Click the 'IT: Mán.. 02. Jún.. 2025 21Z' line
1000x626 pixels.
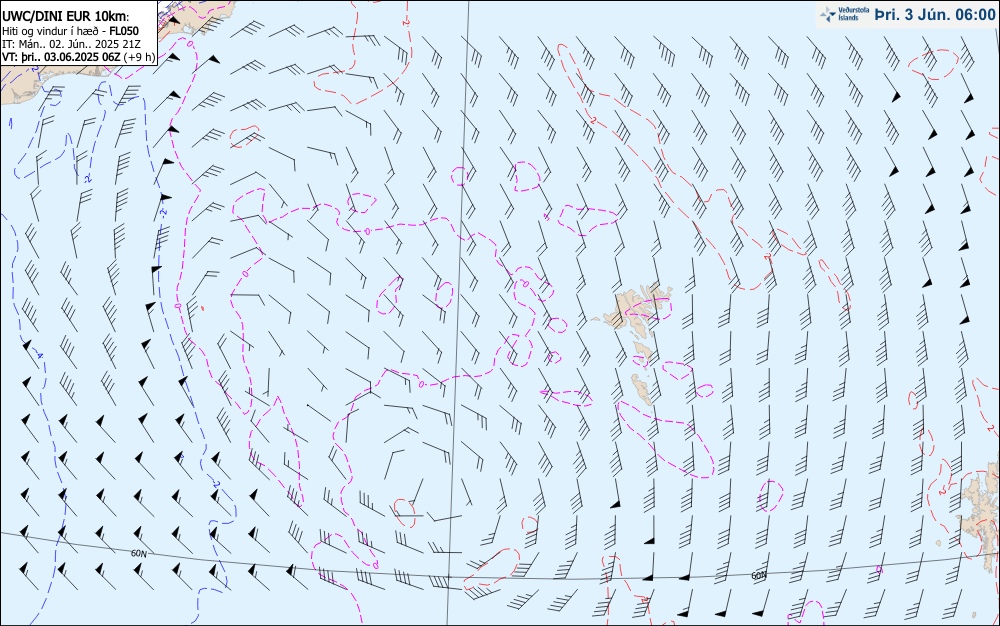(71, 44)
